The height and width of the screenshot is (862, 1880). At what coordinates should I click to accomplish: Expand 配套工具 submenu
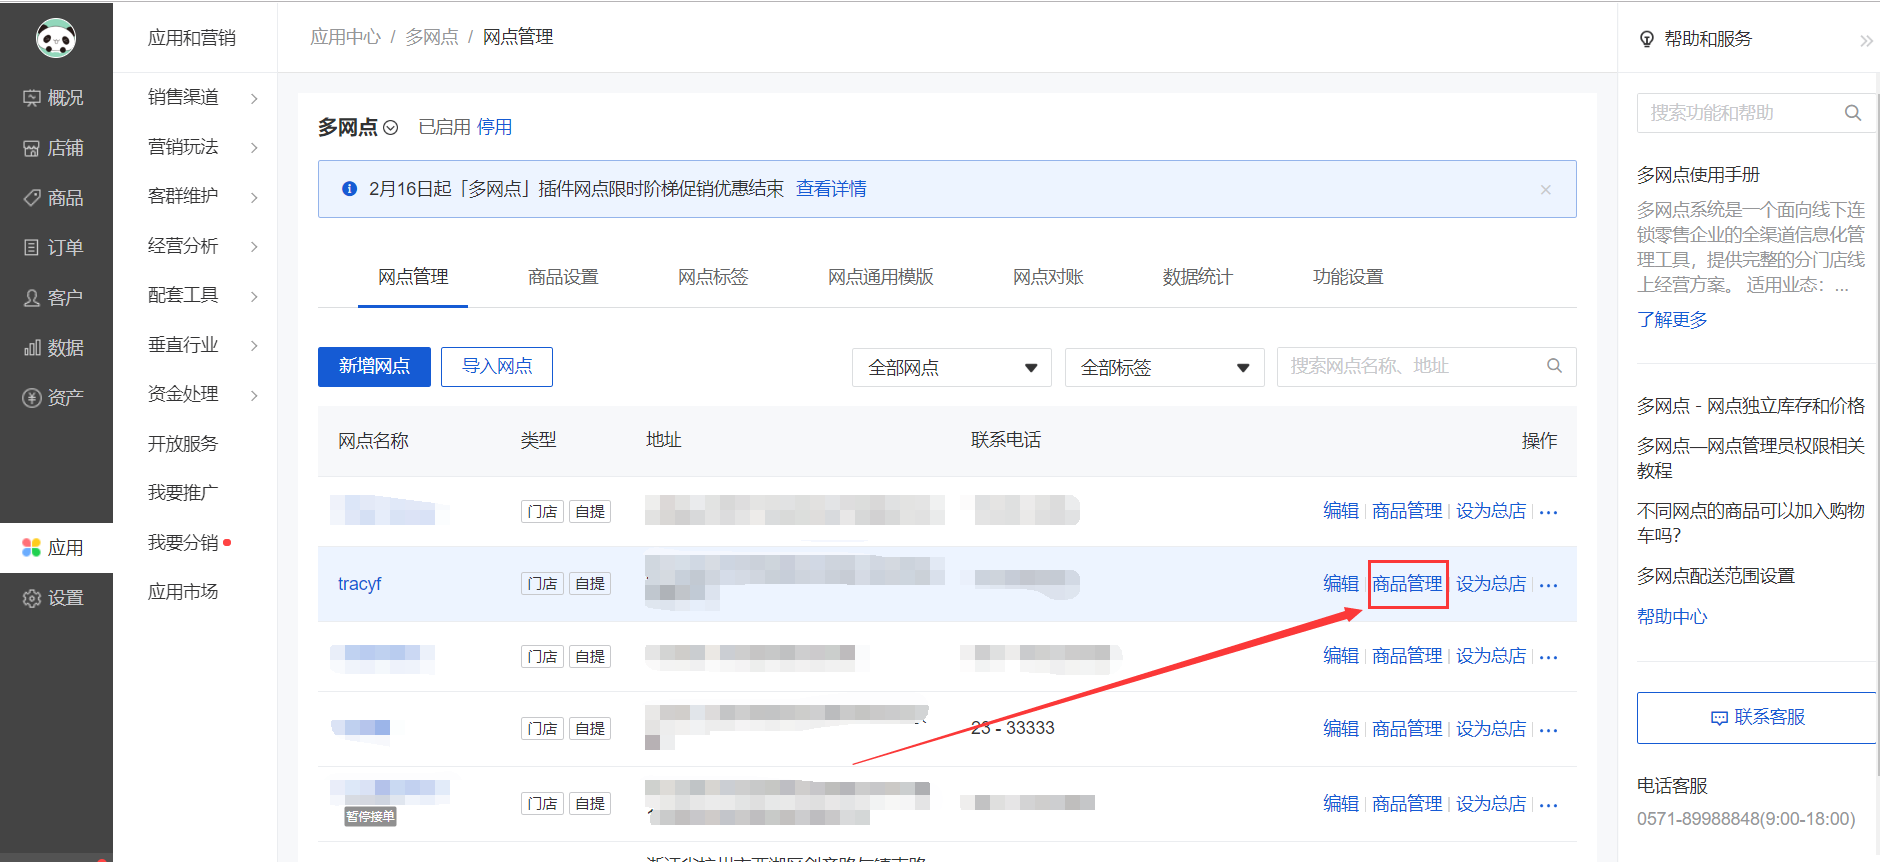pyautogui.click(x=254, y=296)
